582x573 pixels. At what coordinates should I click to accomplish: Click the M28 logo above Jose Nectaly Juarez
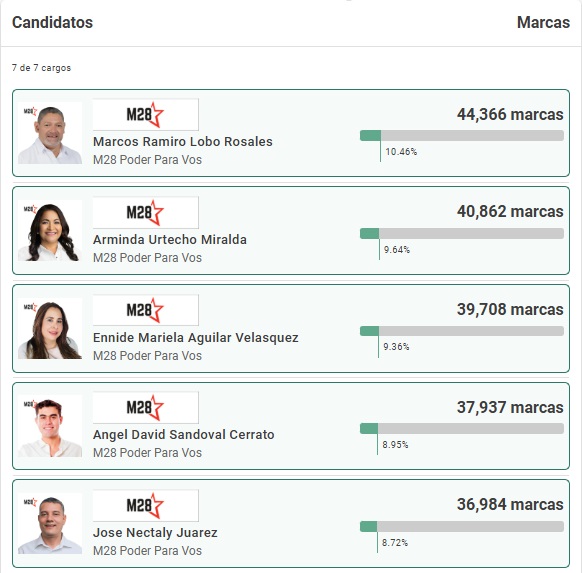(x=146, y=505)
